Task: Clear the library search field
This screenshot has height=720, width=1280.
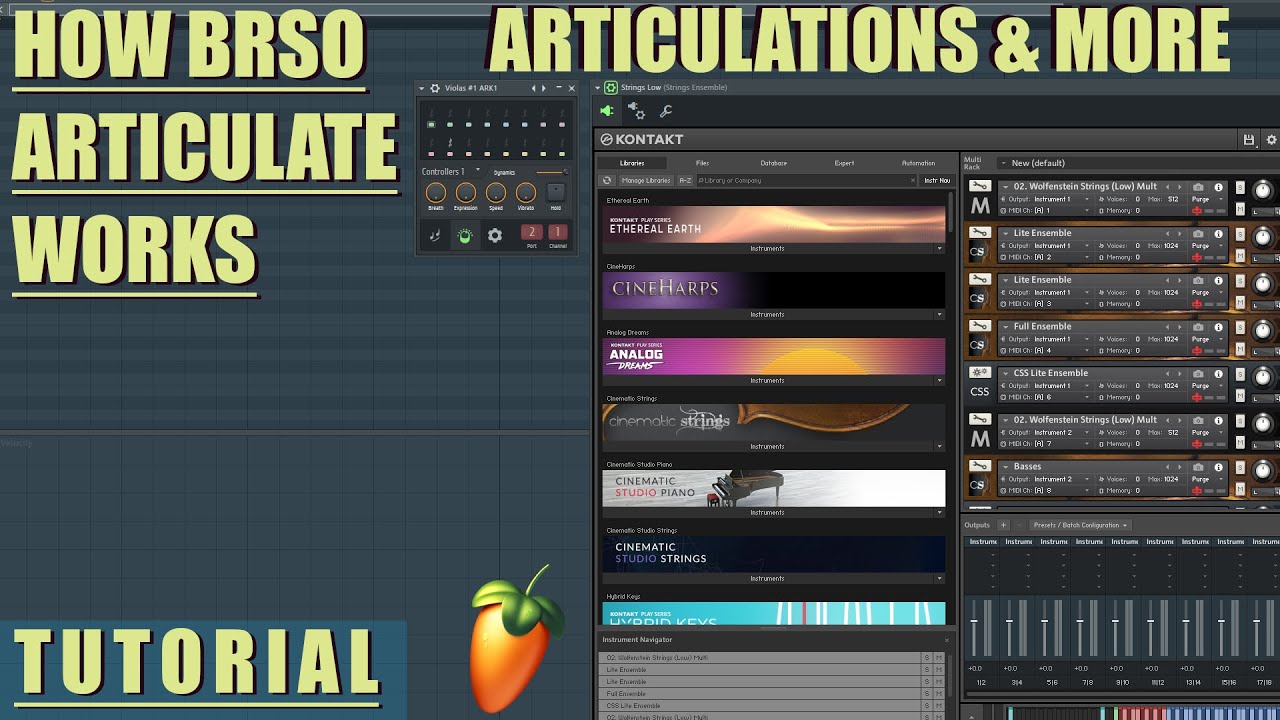Action: pos(912,180)
